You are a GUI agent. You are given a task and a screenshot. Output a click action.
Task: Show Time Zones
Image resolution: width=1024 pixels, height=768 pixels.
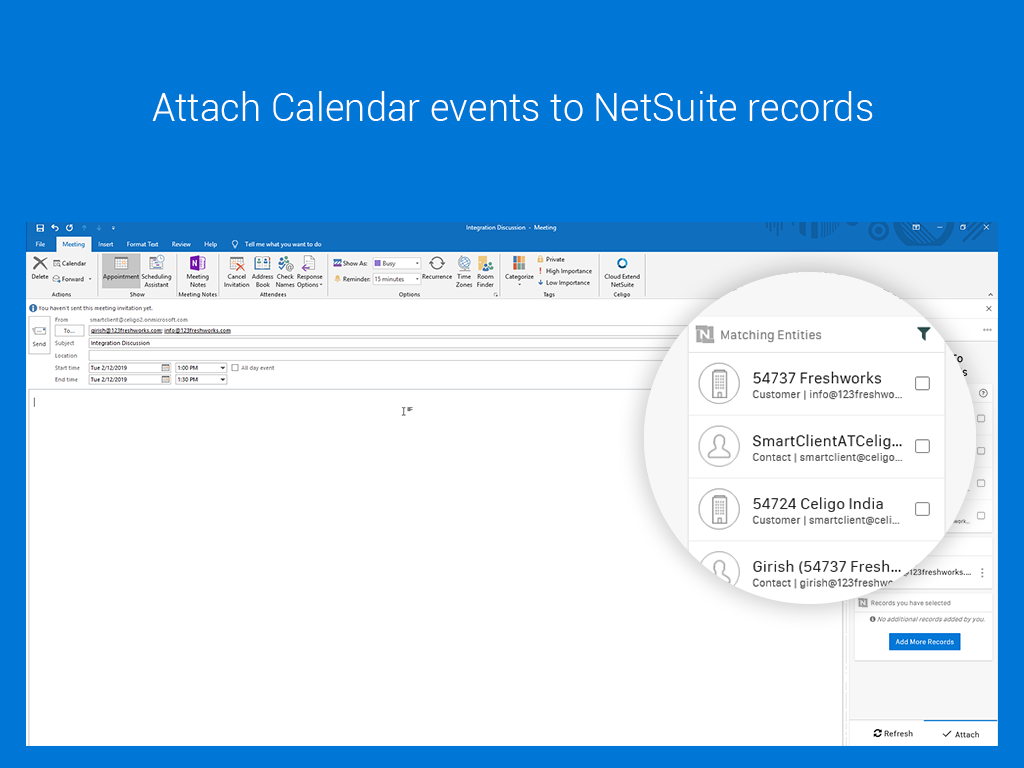(464, 271)
